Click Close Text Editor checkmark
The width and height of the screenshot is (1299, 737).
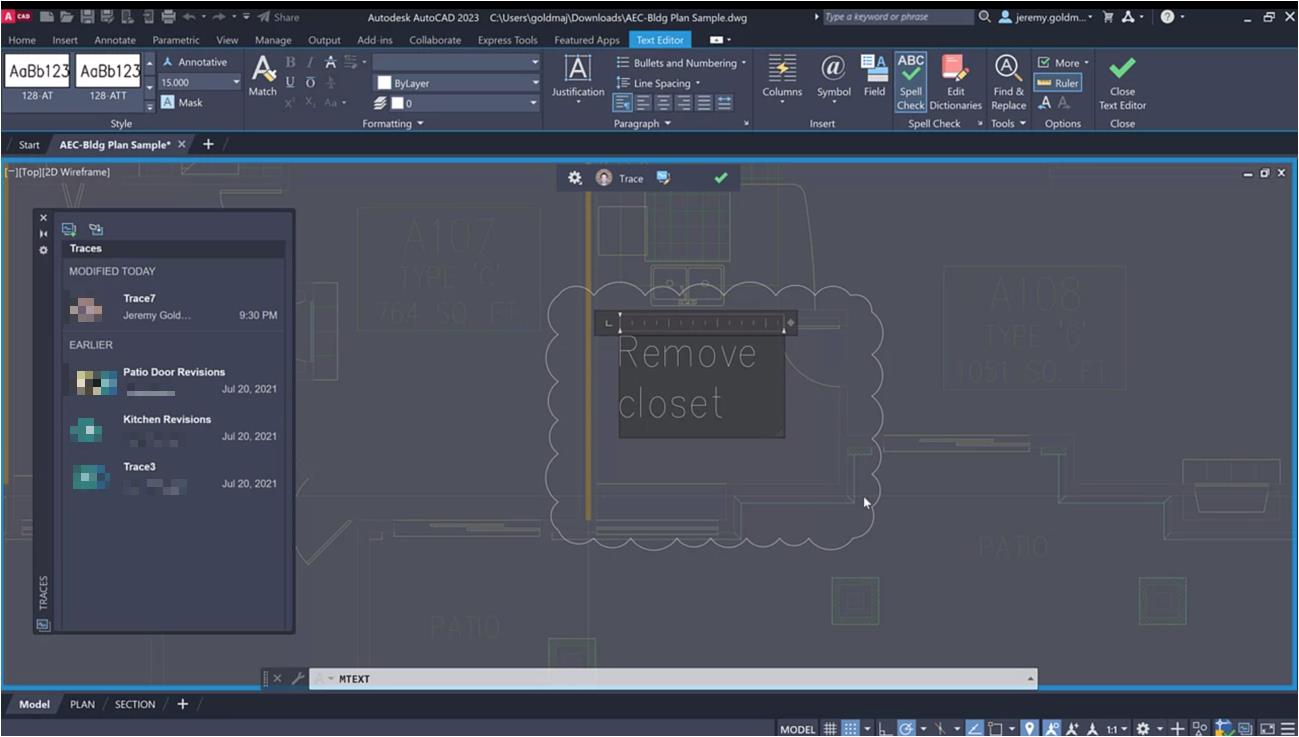1122,83
